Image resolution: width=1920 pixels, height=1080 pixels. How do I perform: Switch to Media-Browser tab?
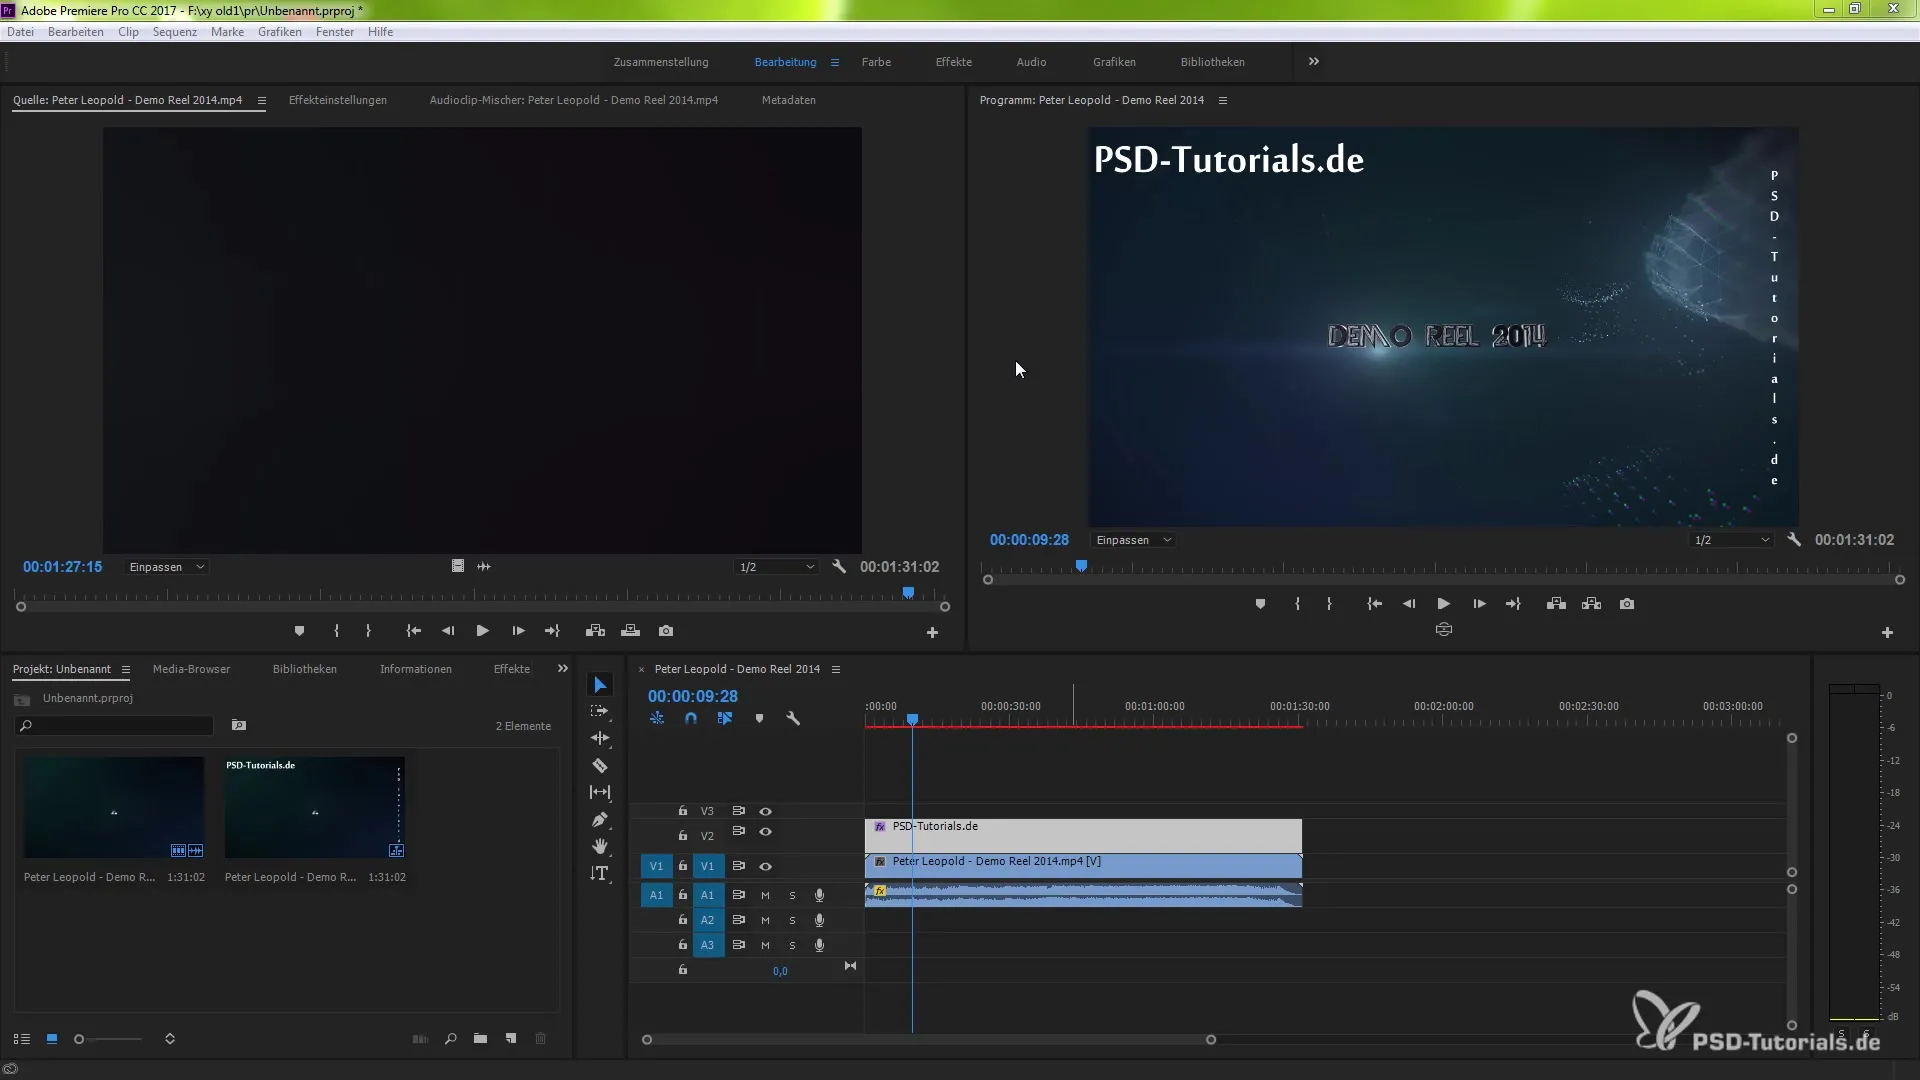tap(191, 669)
